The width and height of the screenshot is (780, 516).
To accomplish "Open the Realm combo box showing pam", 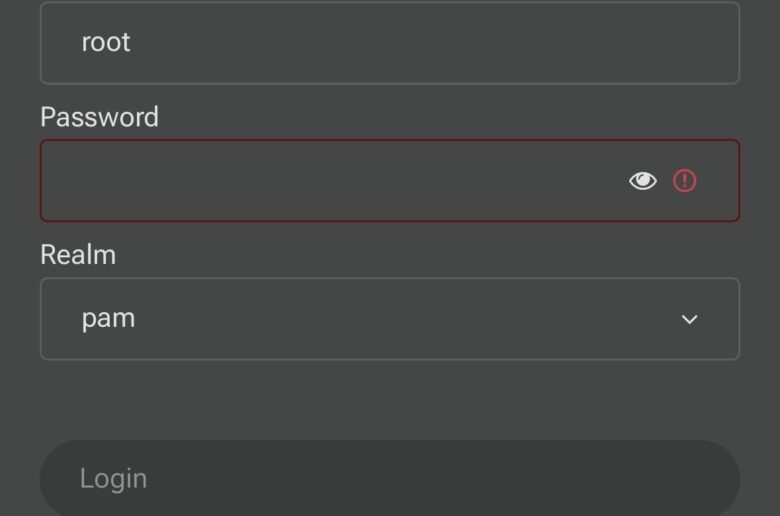I will pos(389,319).
